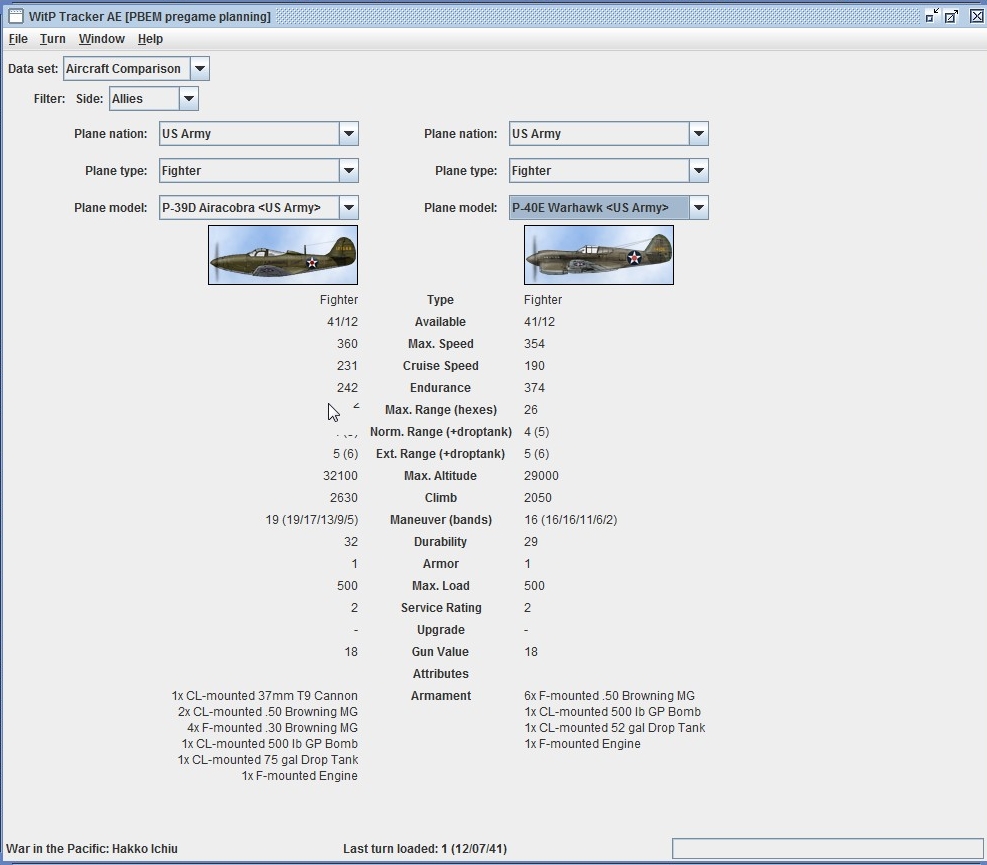The height and width of the screenshot is (865, 987).
Task: Click the 'Max. Altitude' row label
Action: click(441, 476)
